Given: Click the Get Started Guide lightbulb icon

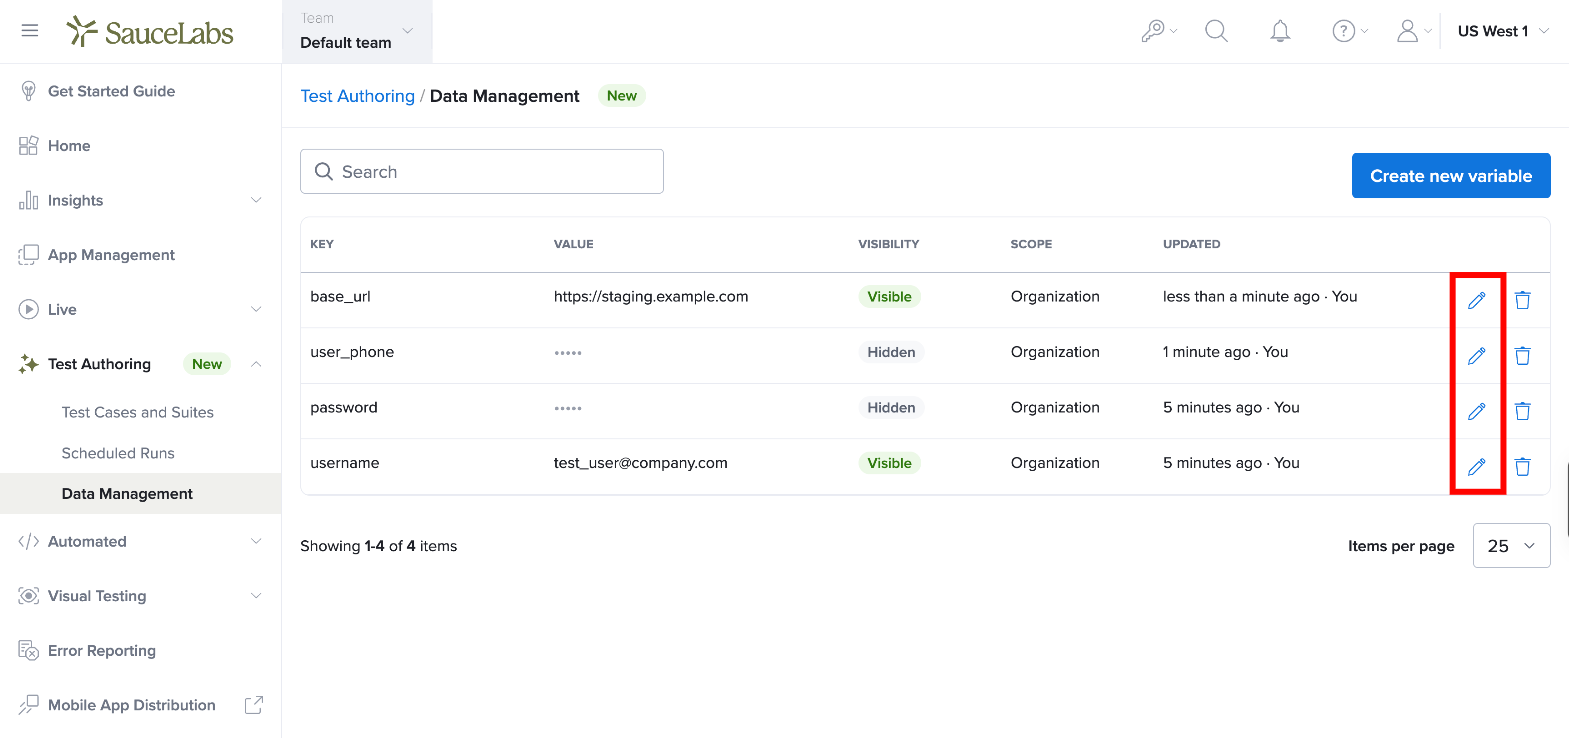Looking at the screenshot, I should (28, 91).
